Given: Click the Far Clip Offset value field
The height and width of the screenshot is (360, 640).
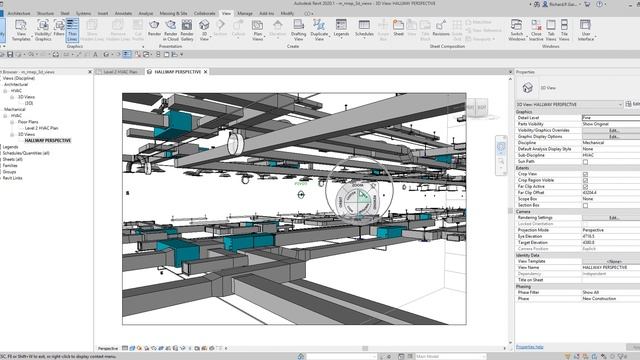Looking at the screenshot, I should coord(611,193).
